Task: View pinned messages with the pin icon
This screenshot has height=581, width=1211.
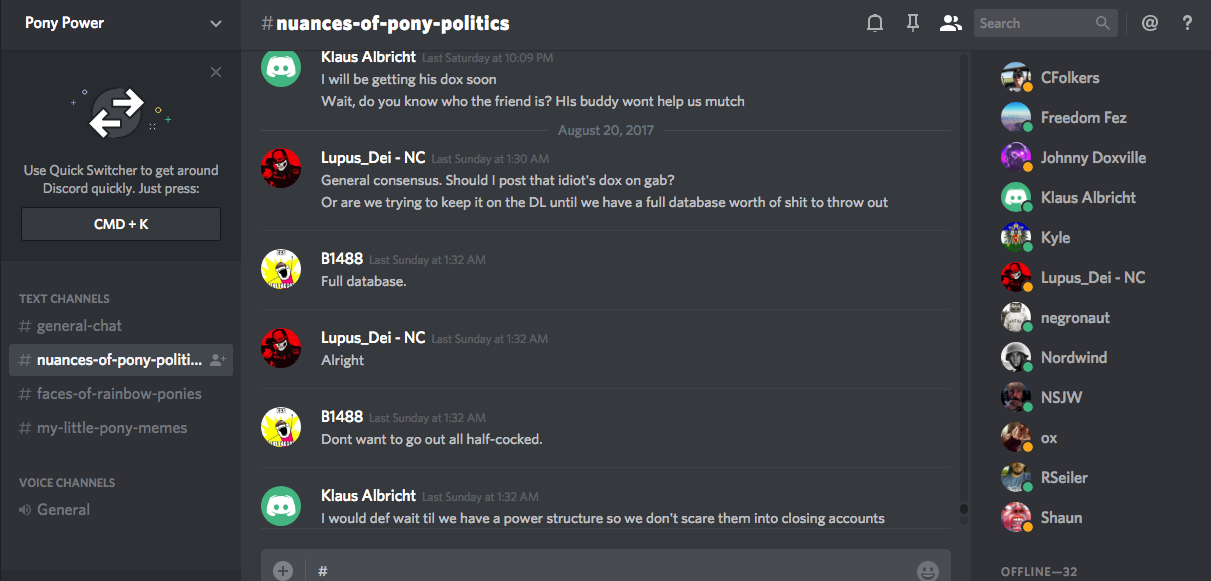Action: 912,22
